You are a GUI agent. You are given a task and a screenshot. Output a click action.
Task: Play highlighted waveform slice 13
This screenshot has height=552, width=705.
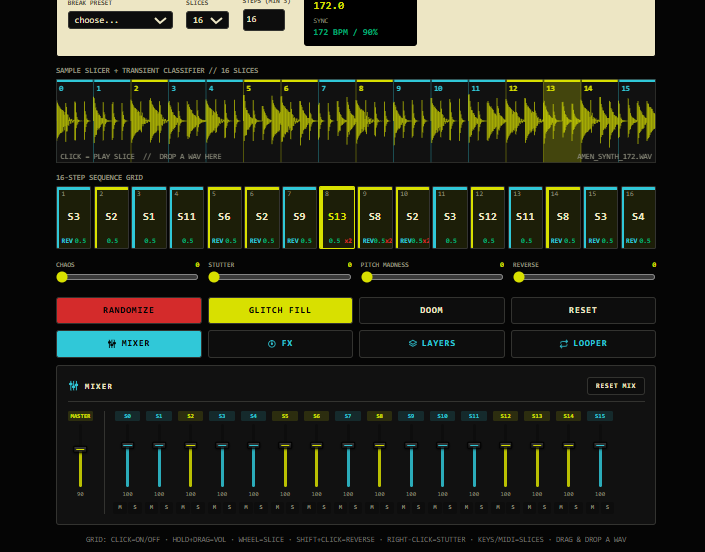562,121
